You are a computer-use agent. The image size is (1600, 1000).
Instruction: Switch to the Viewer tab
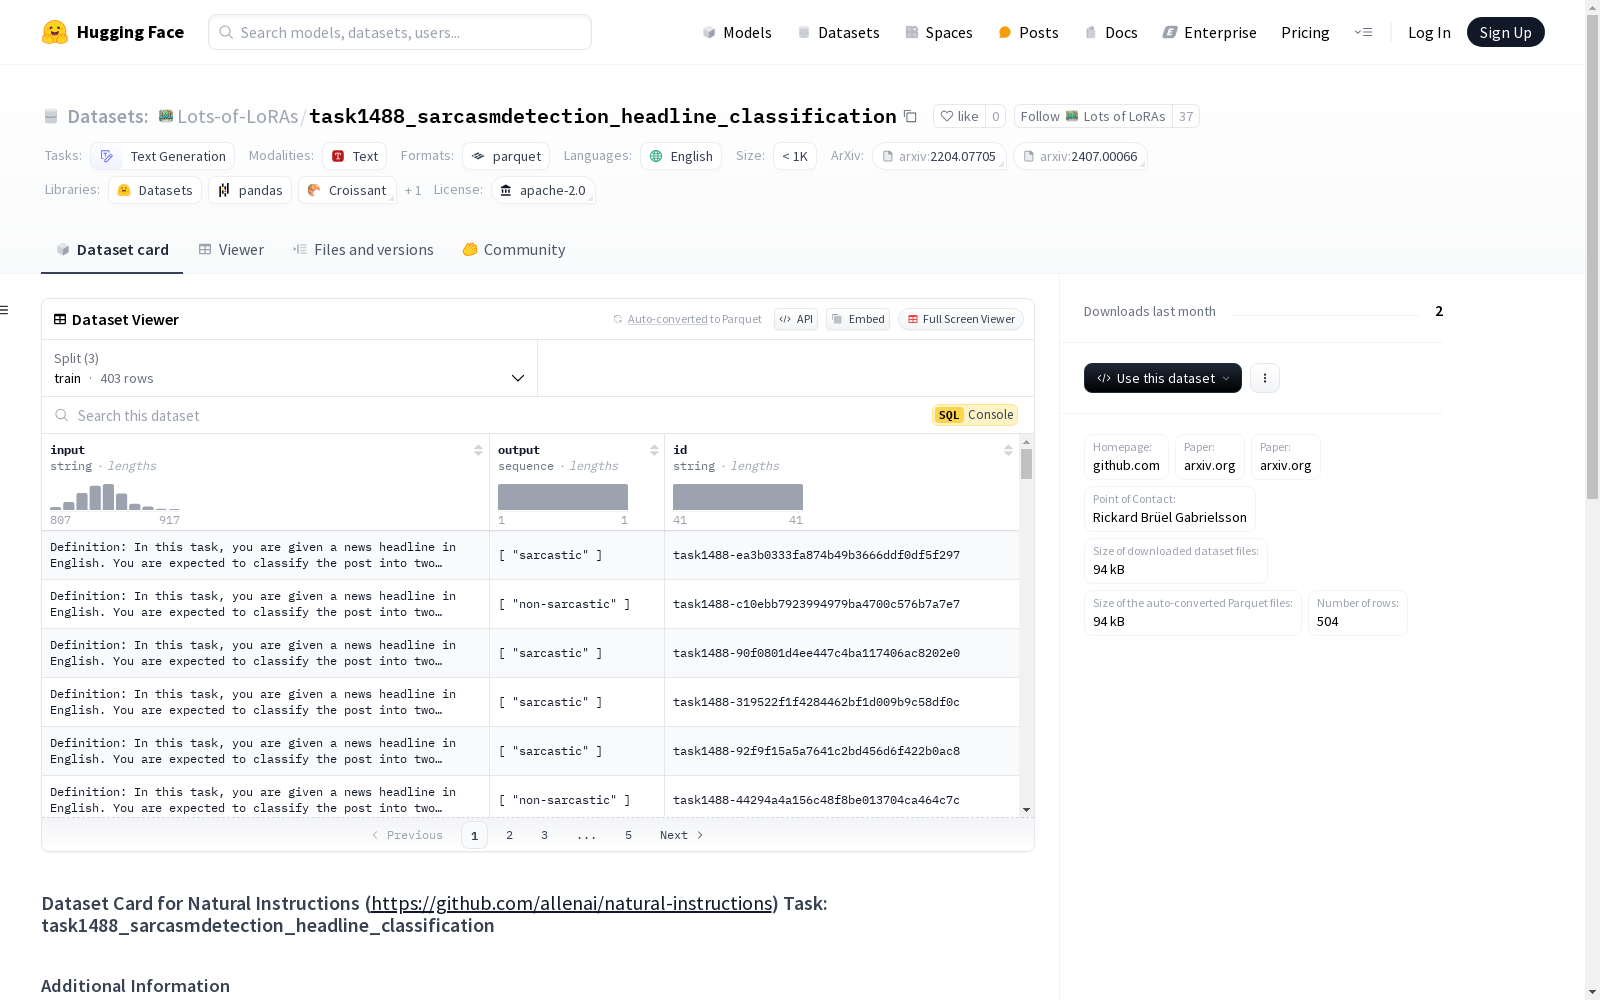click(x=231, y=250)
